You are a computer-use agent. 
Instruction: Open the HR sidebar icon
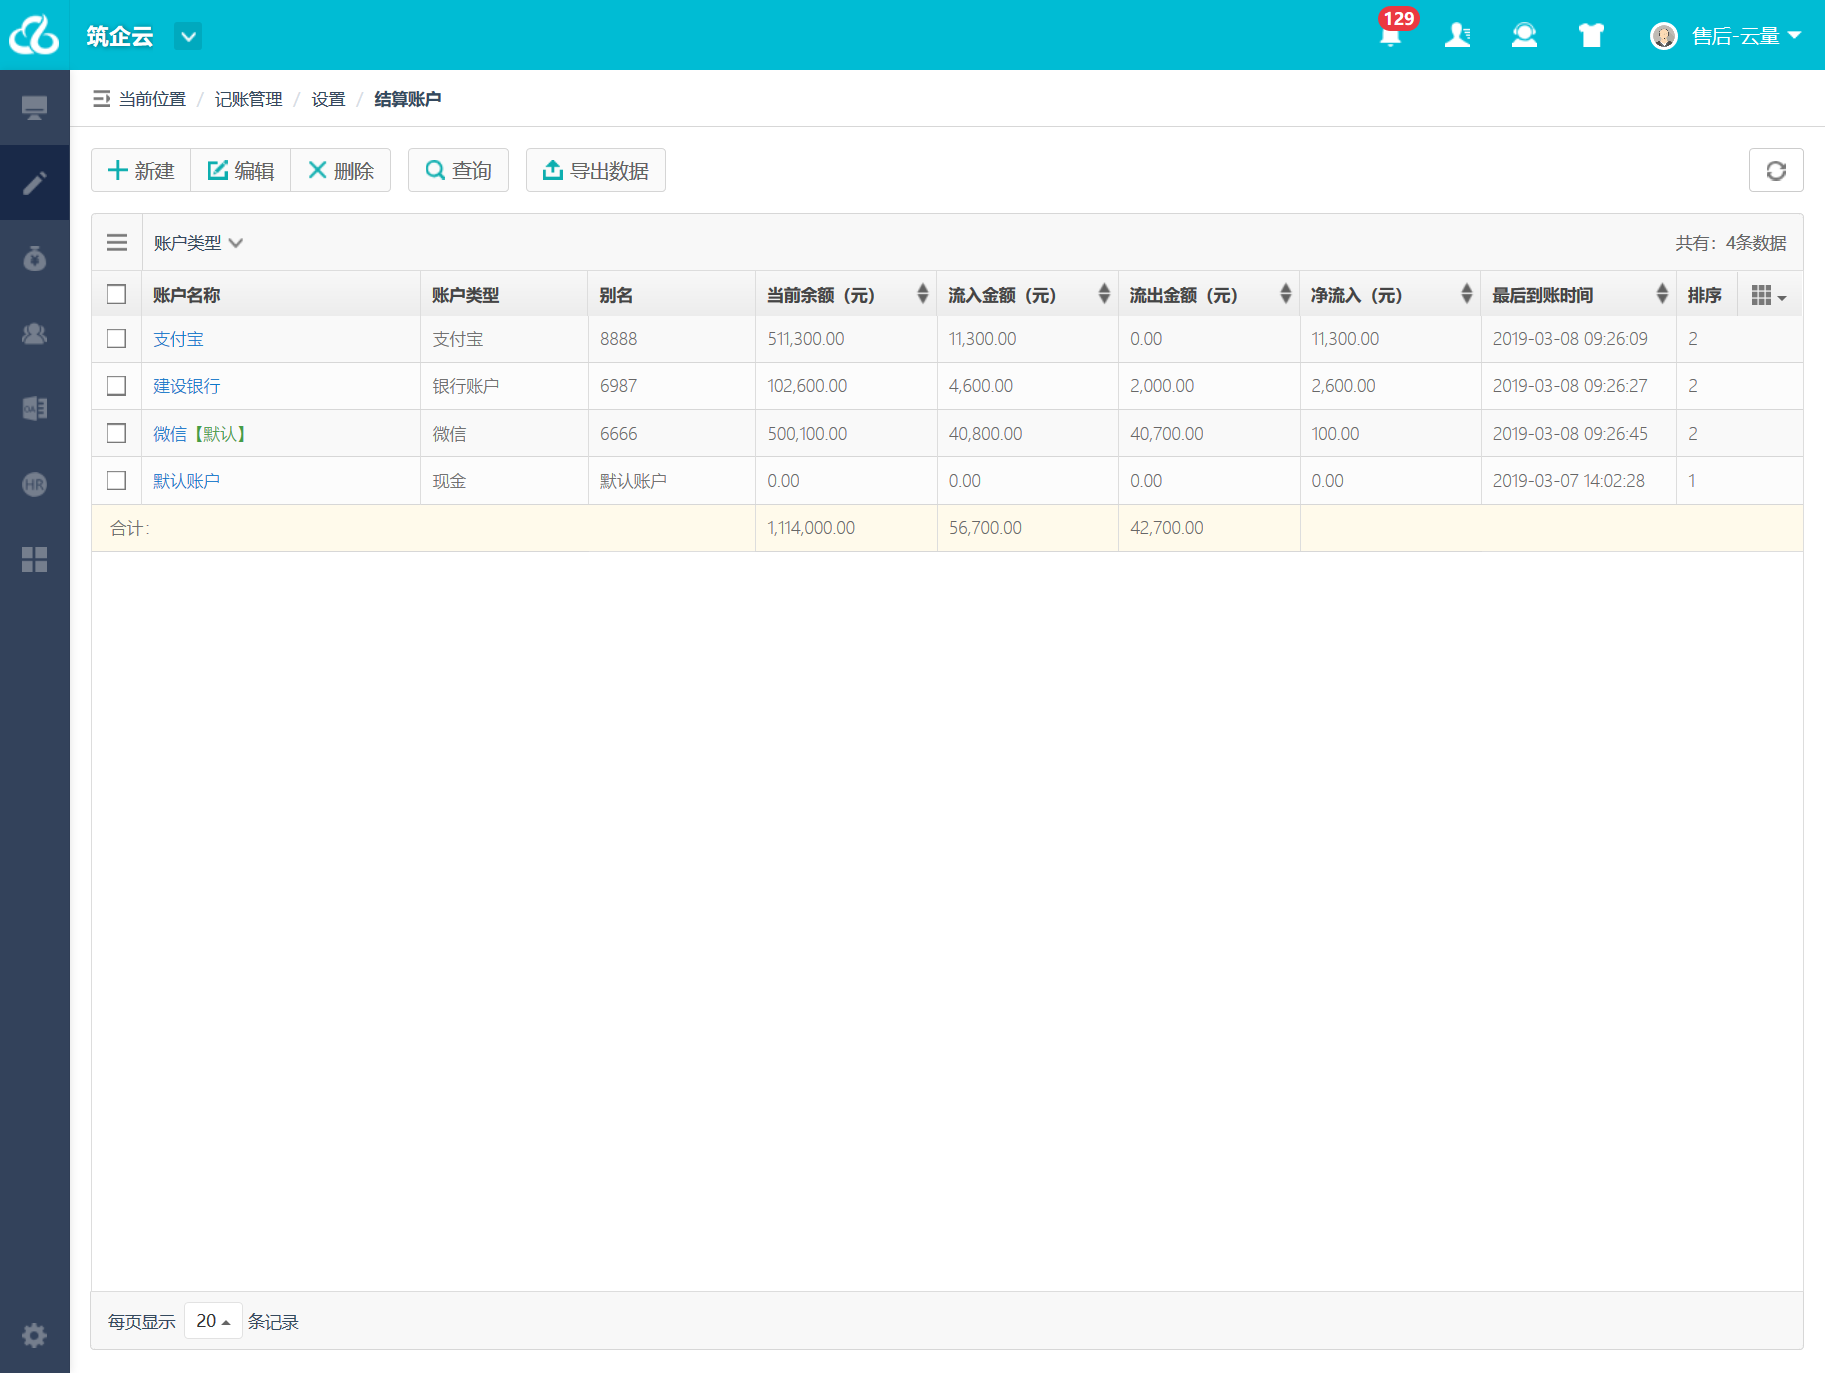[x=35, y=484]
